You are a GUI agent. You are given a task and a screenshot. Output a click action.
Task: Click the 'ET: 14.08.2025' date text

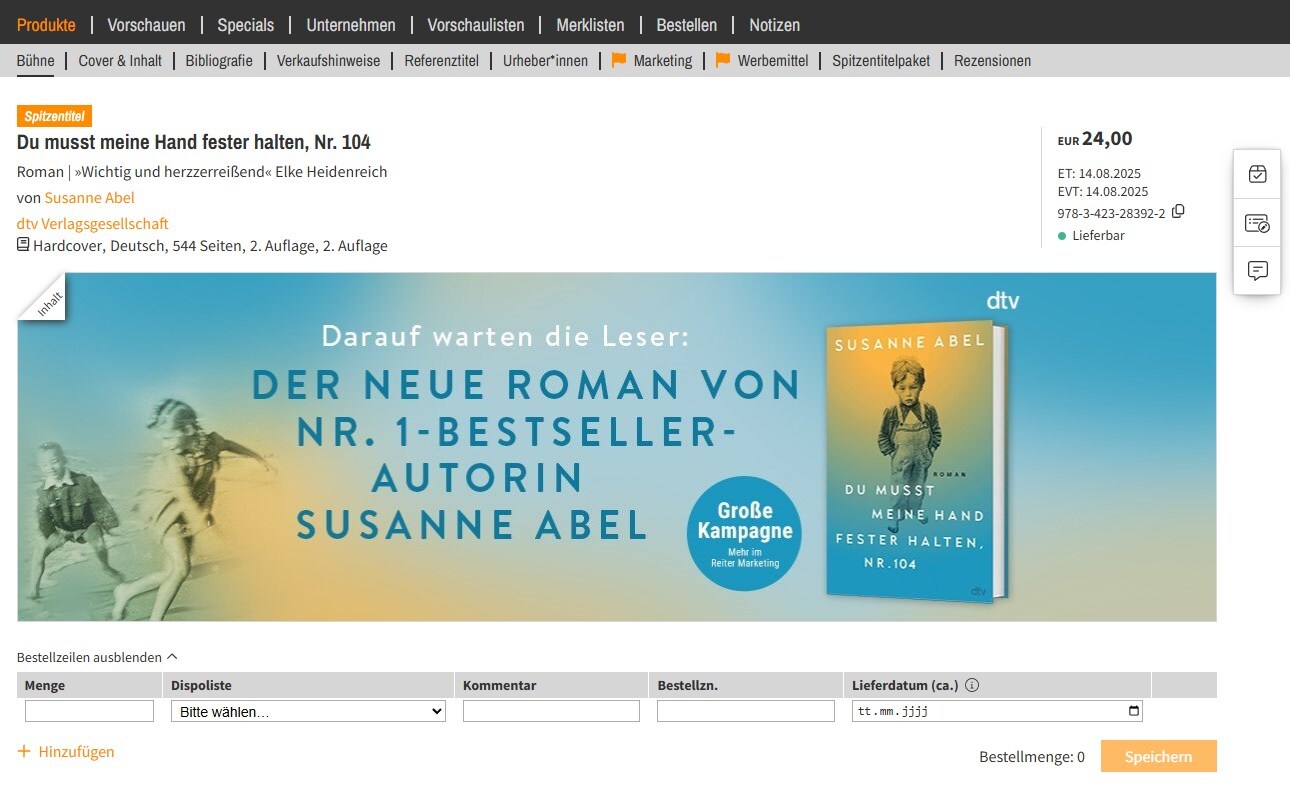point(1099,173)
